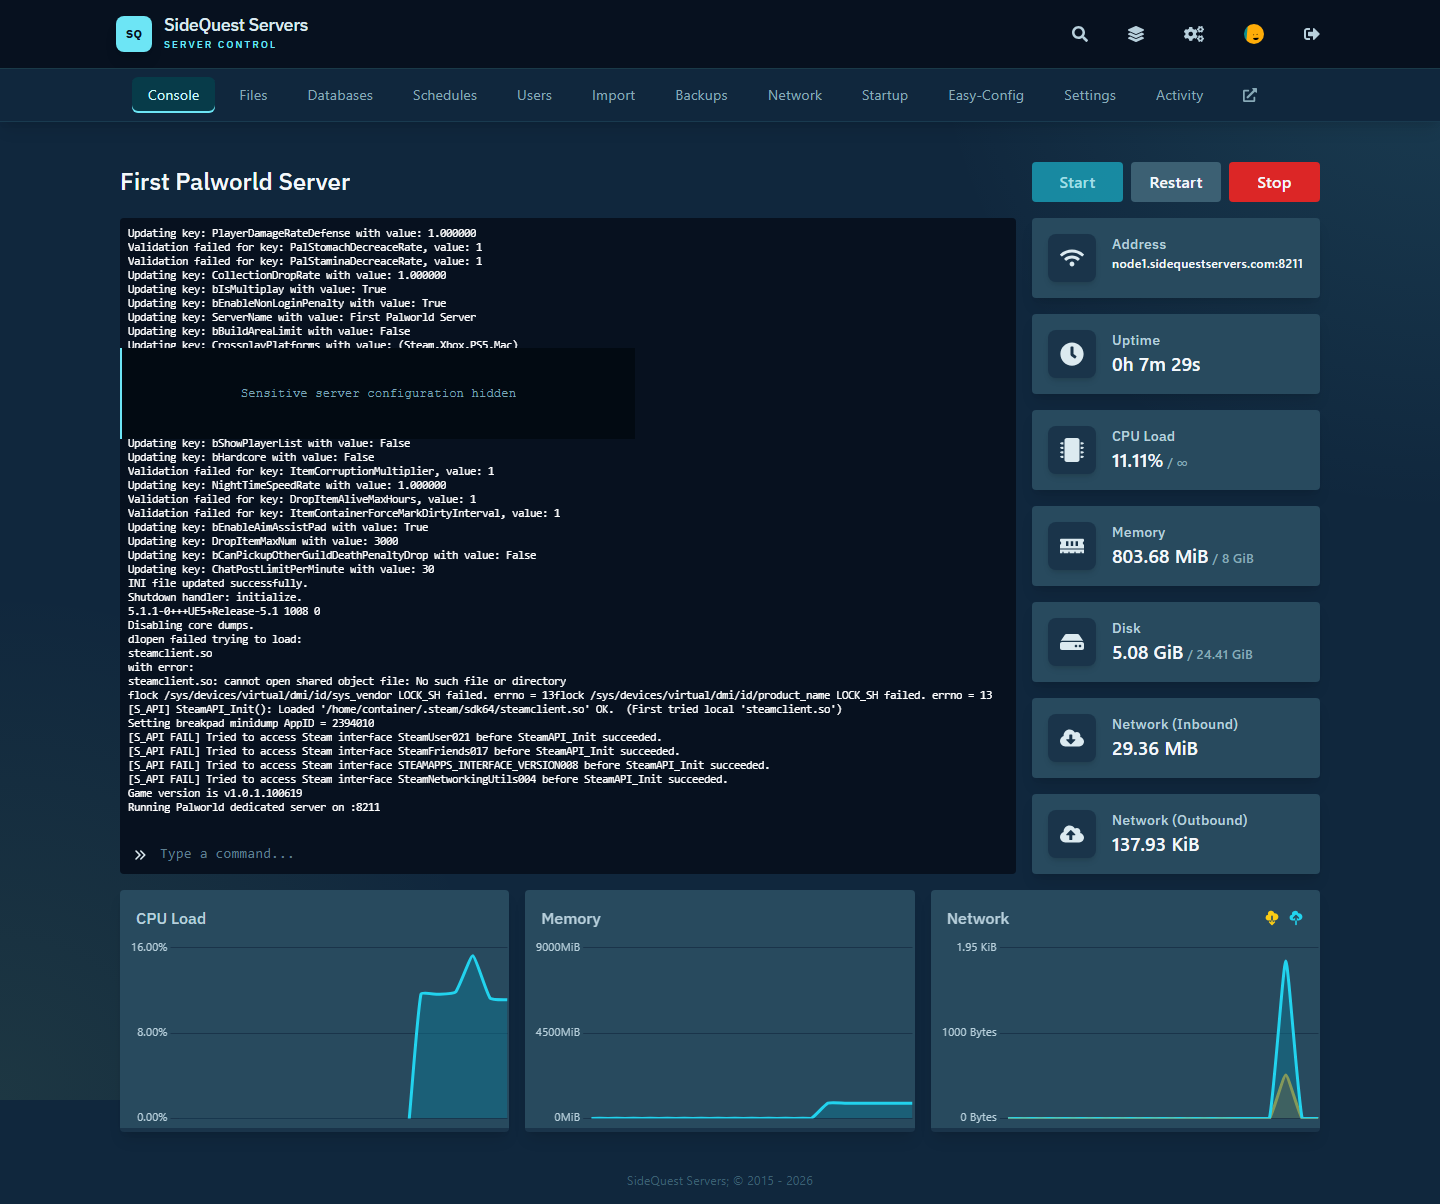Image resolution: width=1440 pixels, height=1204 pixels.
Task: Switch to the Console tab
Action: [x=174, y=95]
